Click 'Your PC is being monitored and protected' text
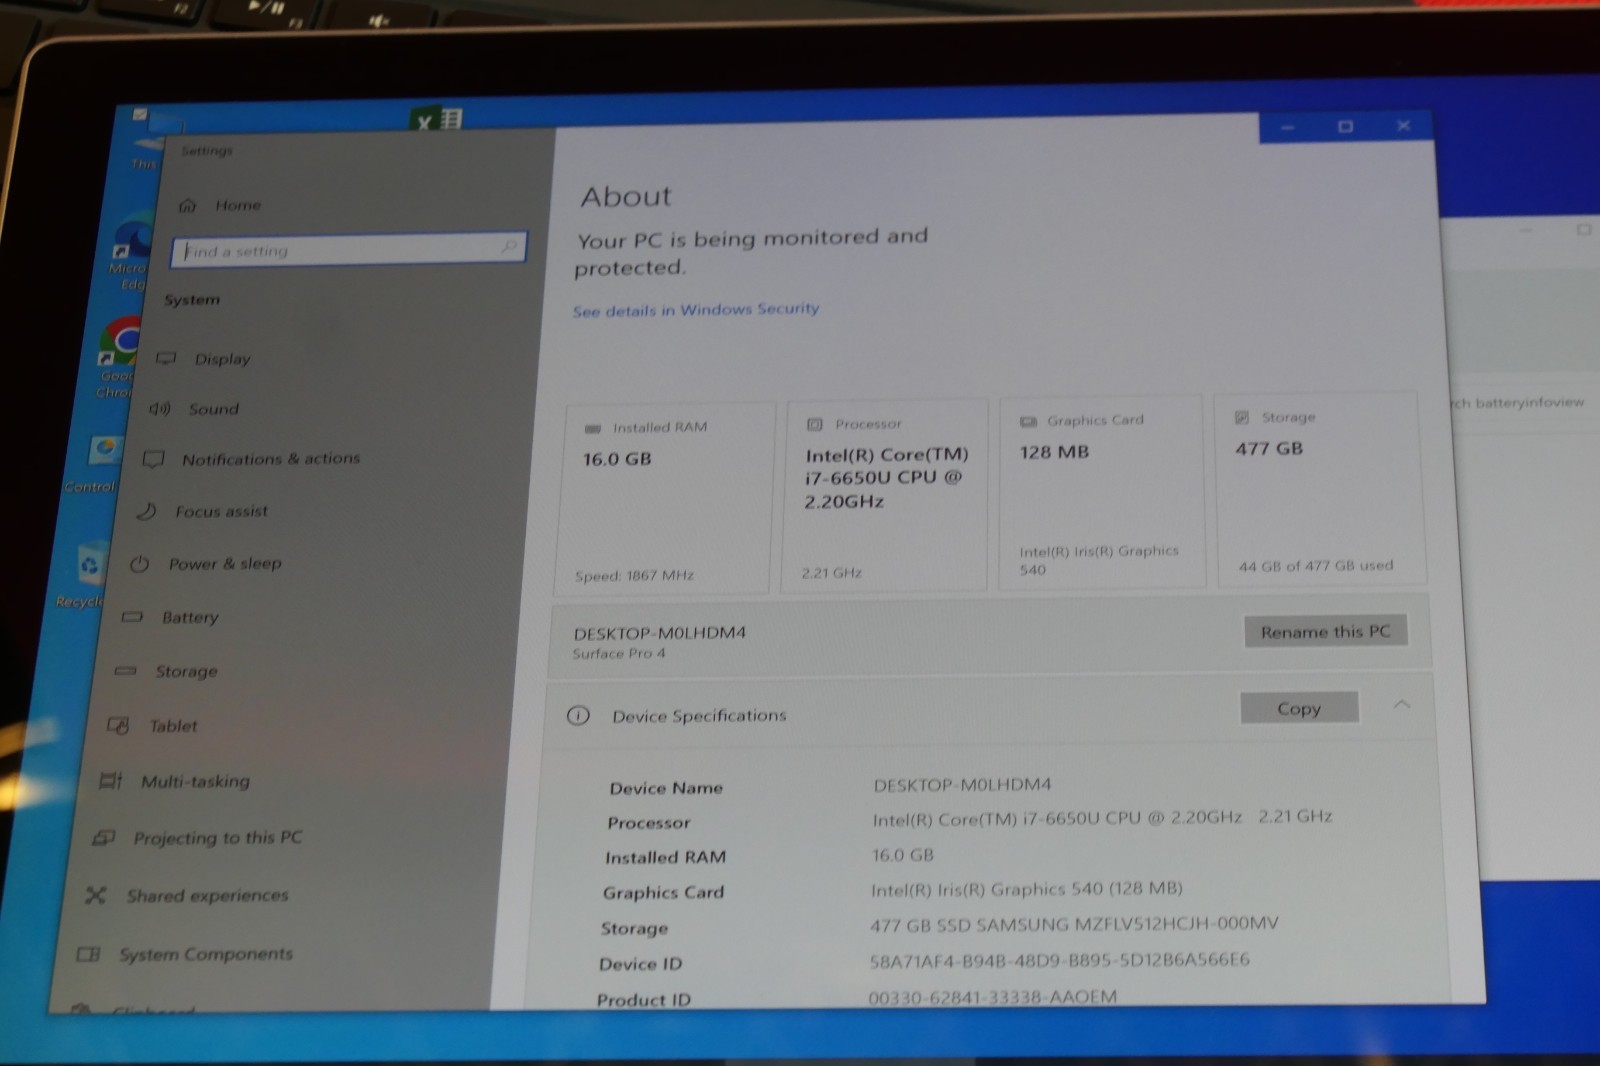The height and width of the screenshot is (1066, 1600). (752, 252)
